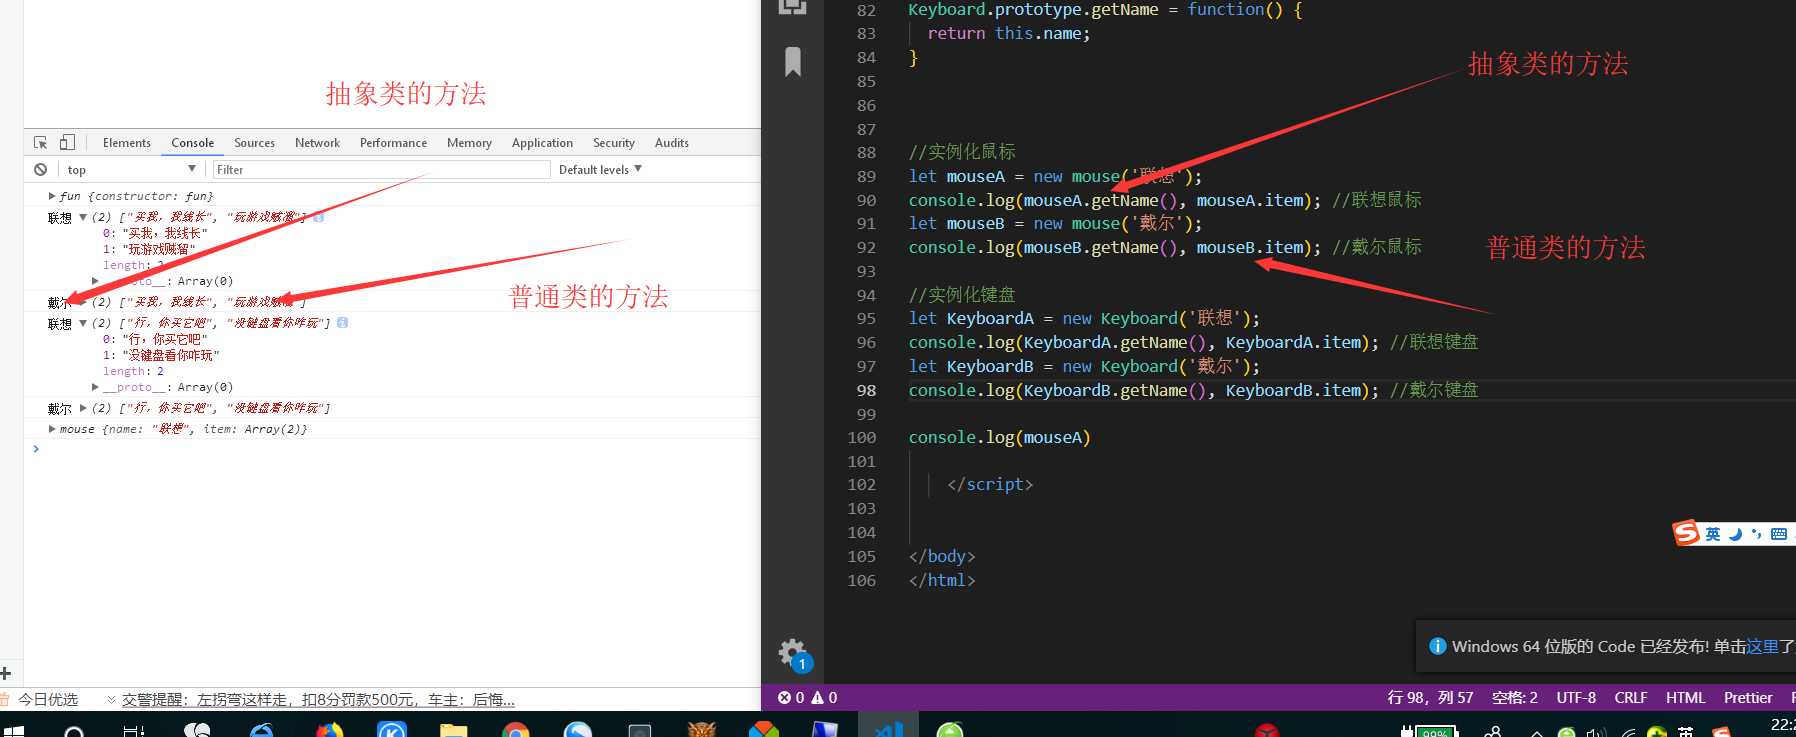
Task: Change encoding via UTF-8 status item
Action: coord(1576,698)
